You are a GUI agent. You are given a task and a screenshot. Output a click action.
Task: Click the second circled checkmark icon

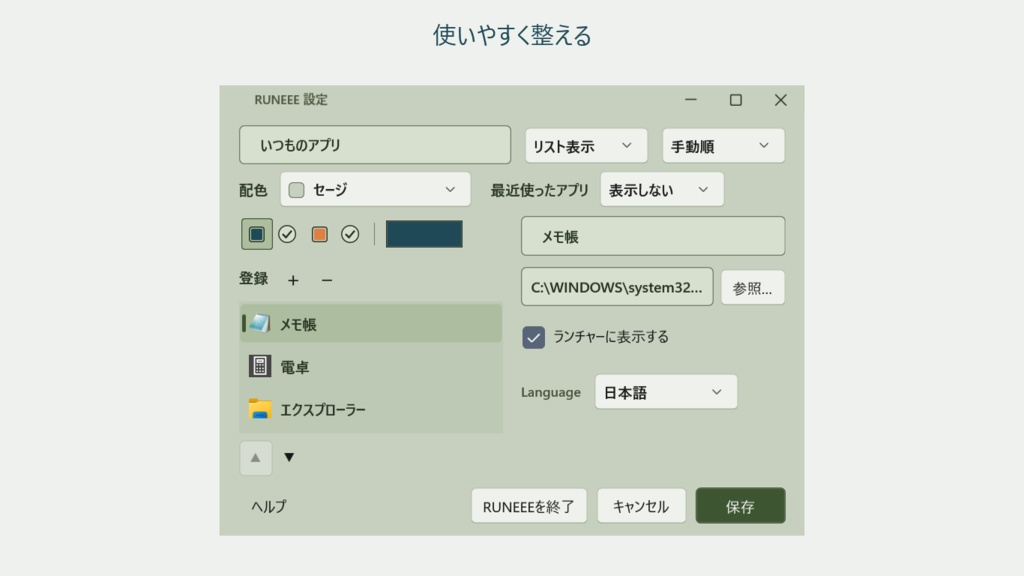click(350, 234)
